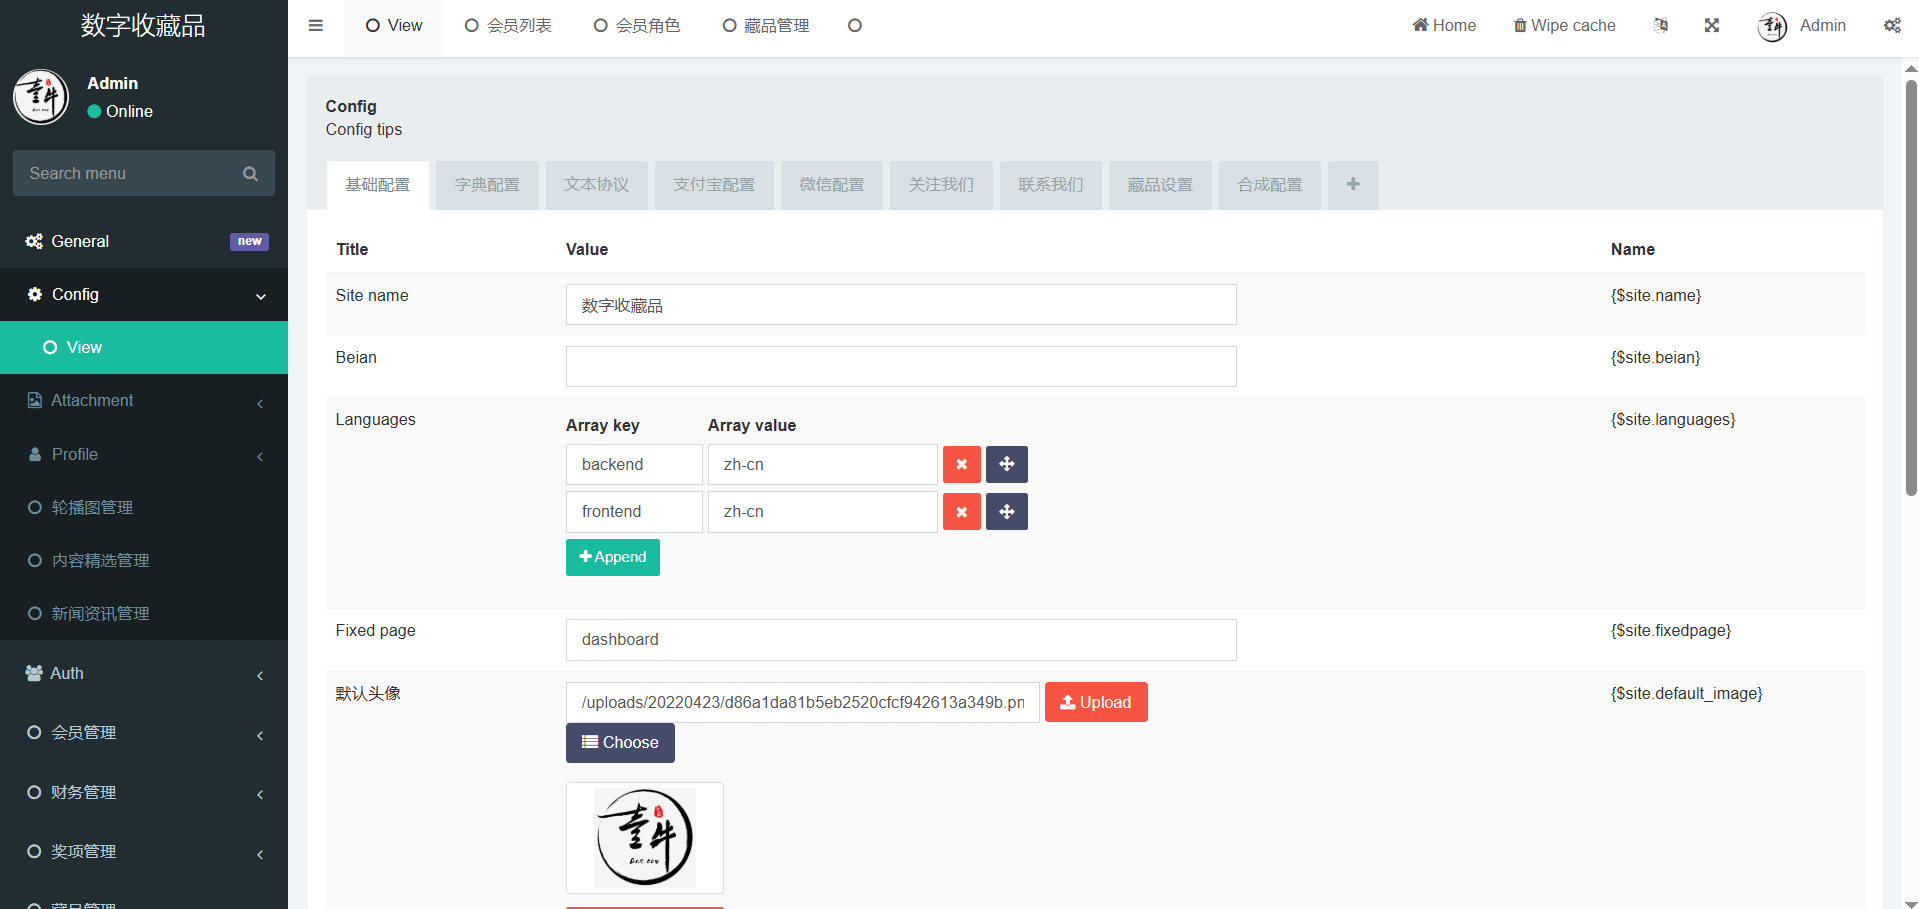This screenshot has height=909, width=1919.
Task: Click the drag handle for frontend row
Action: 1006,512
